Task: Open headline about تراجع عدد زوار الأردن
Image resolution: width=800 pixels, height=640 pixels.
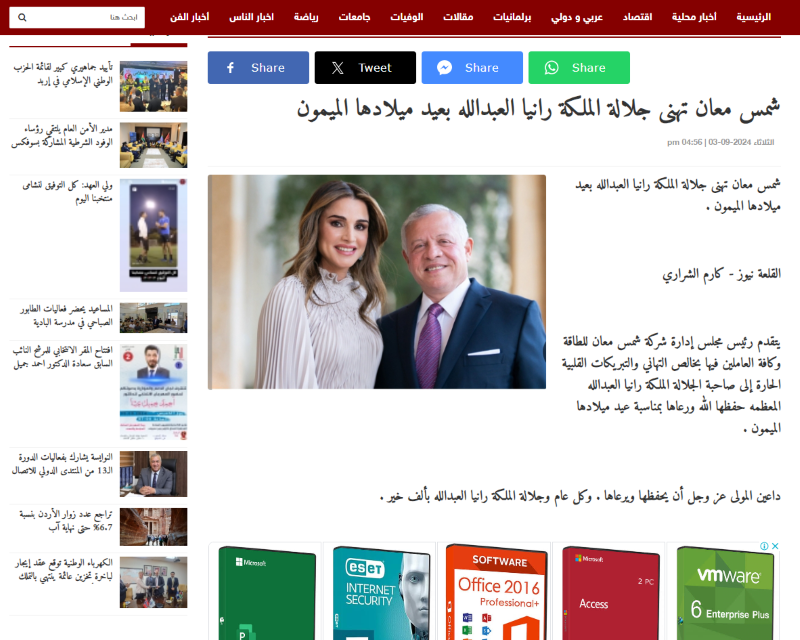Action: coord(66,521)
